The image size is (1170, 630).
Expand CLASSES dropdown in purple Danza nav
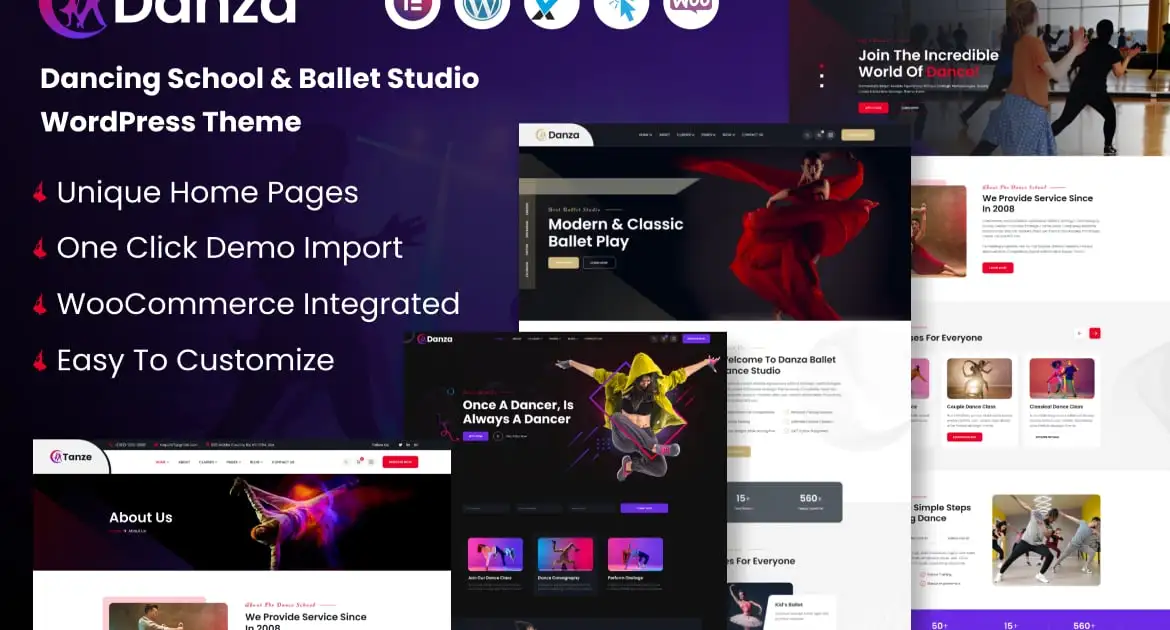pos(535,339)
